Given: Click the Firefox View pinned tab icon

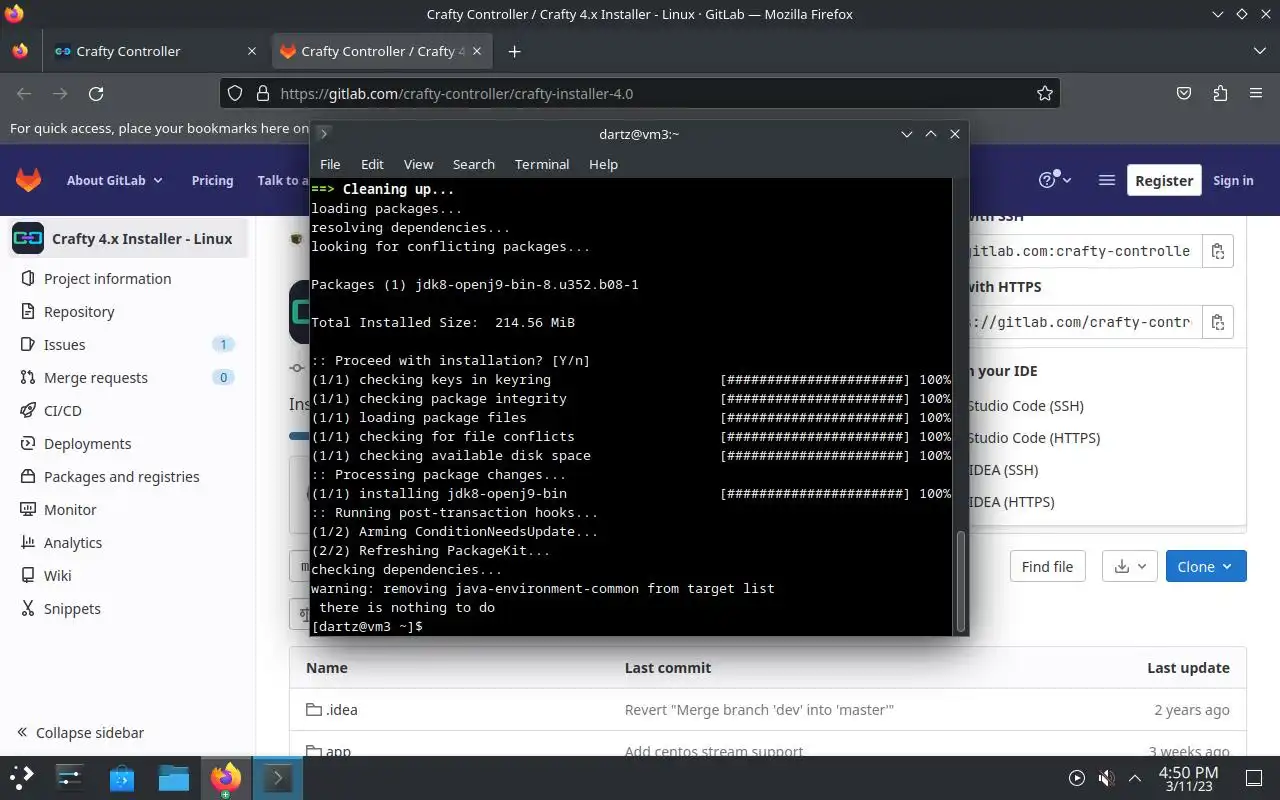Looking at the screenshot, I should point(20,51).
